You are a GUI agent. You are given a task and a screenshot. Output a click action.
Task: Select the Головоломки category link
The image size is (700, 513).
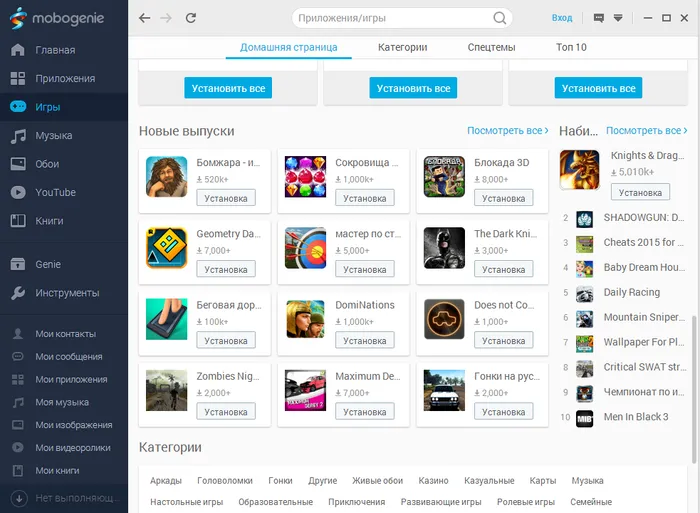click(225, 481)
